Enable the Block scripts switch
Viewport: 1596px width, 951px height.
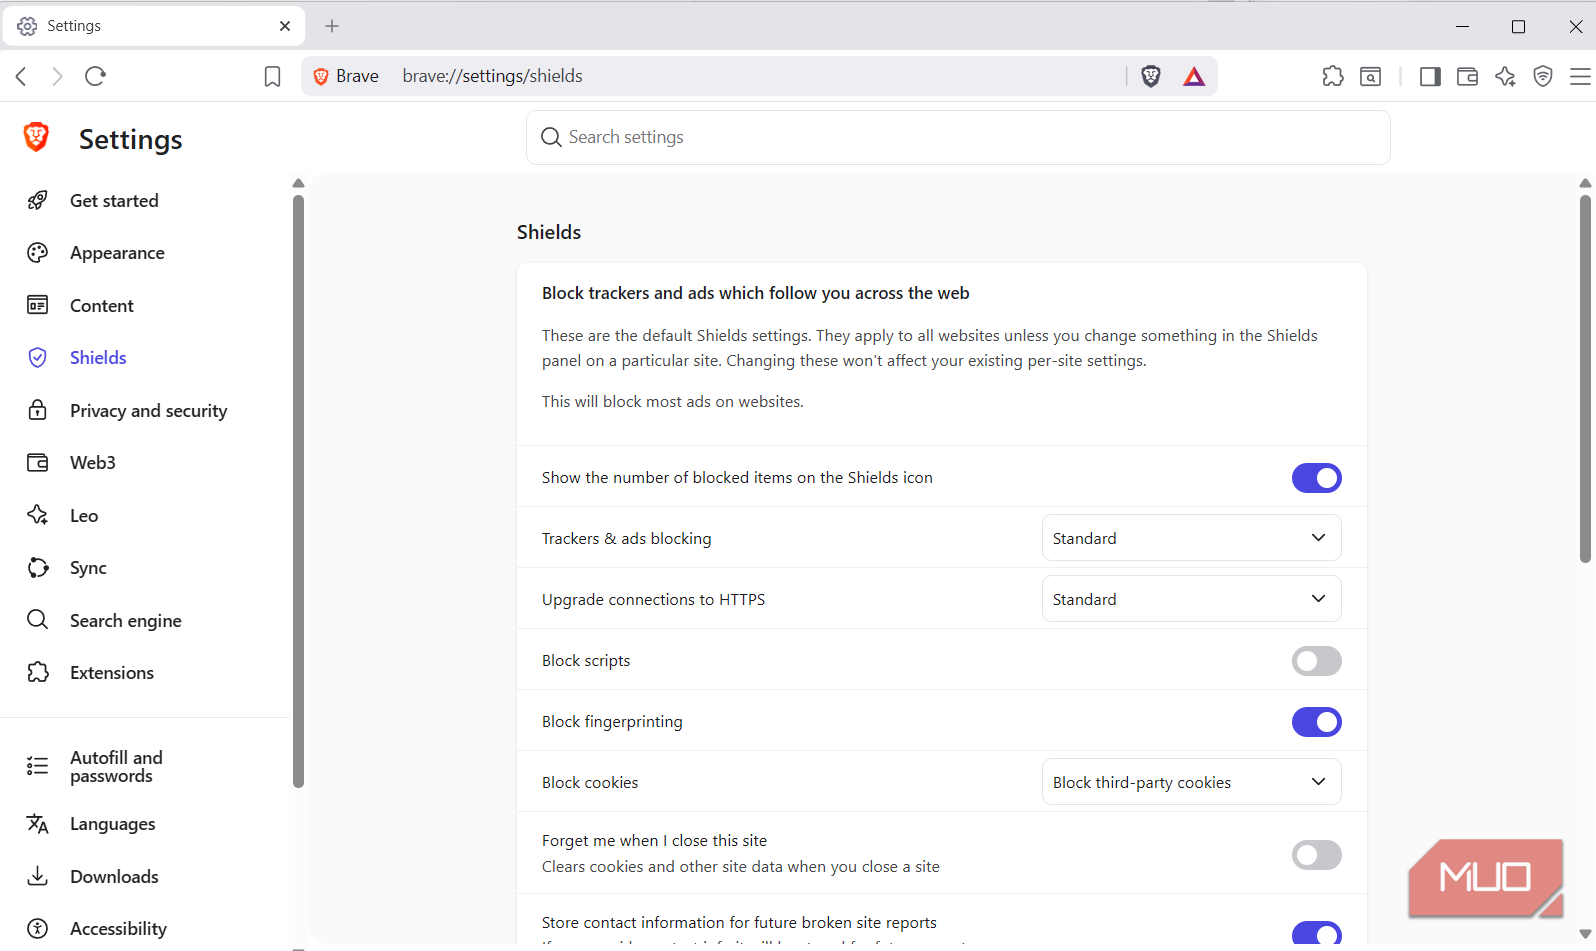pos(1316,661)
